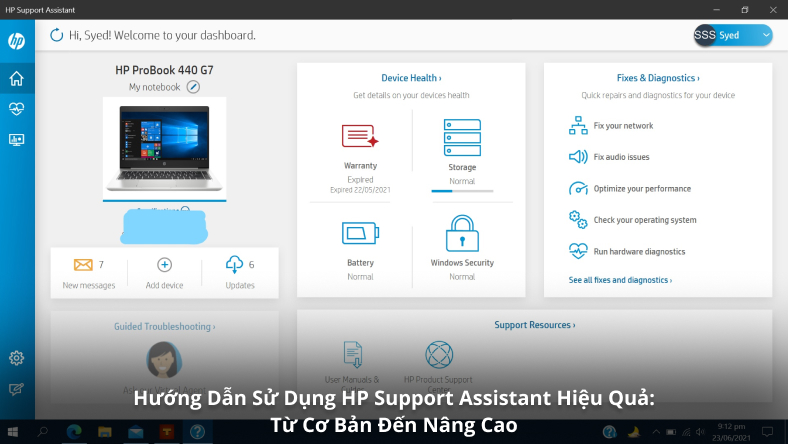Click the Optimize your performance text

(x=642, y=189)
